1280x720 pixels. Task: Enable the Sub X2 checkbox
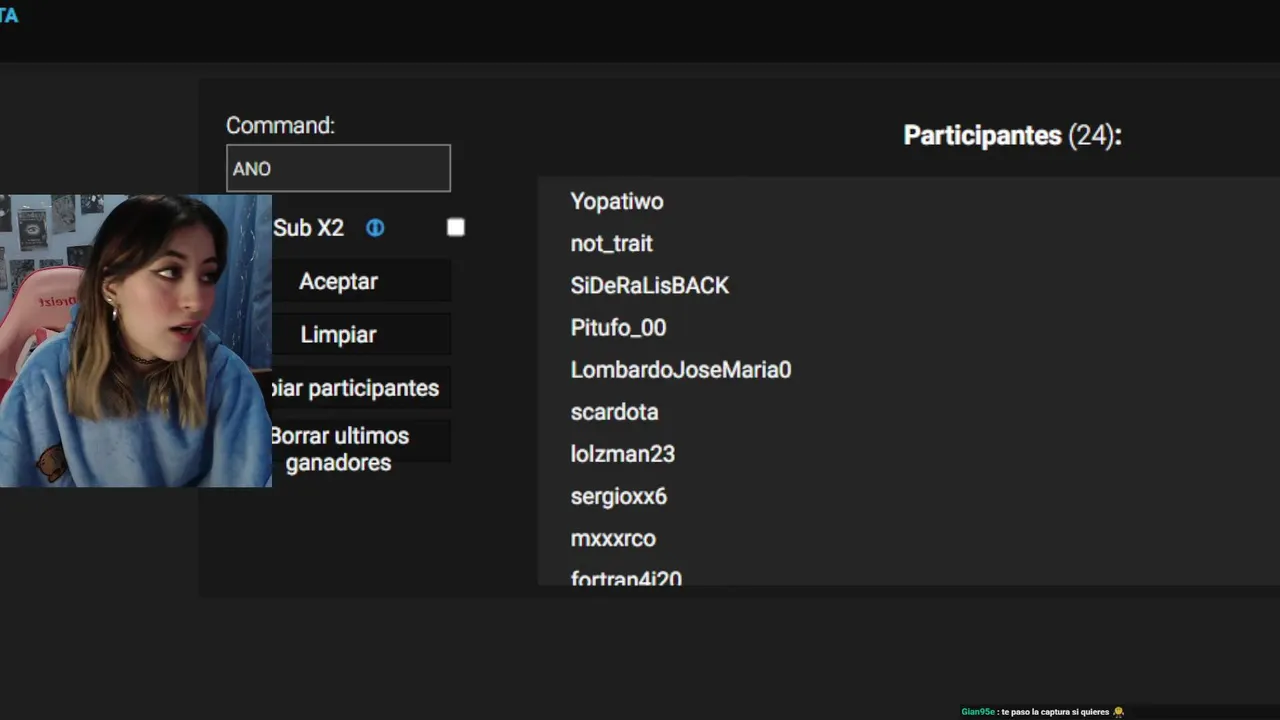pos(456,228)
